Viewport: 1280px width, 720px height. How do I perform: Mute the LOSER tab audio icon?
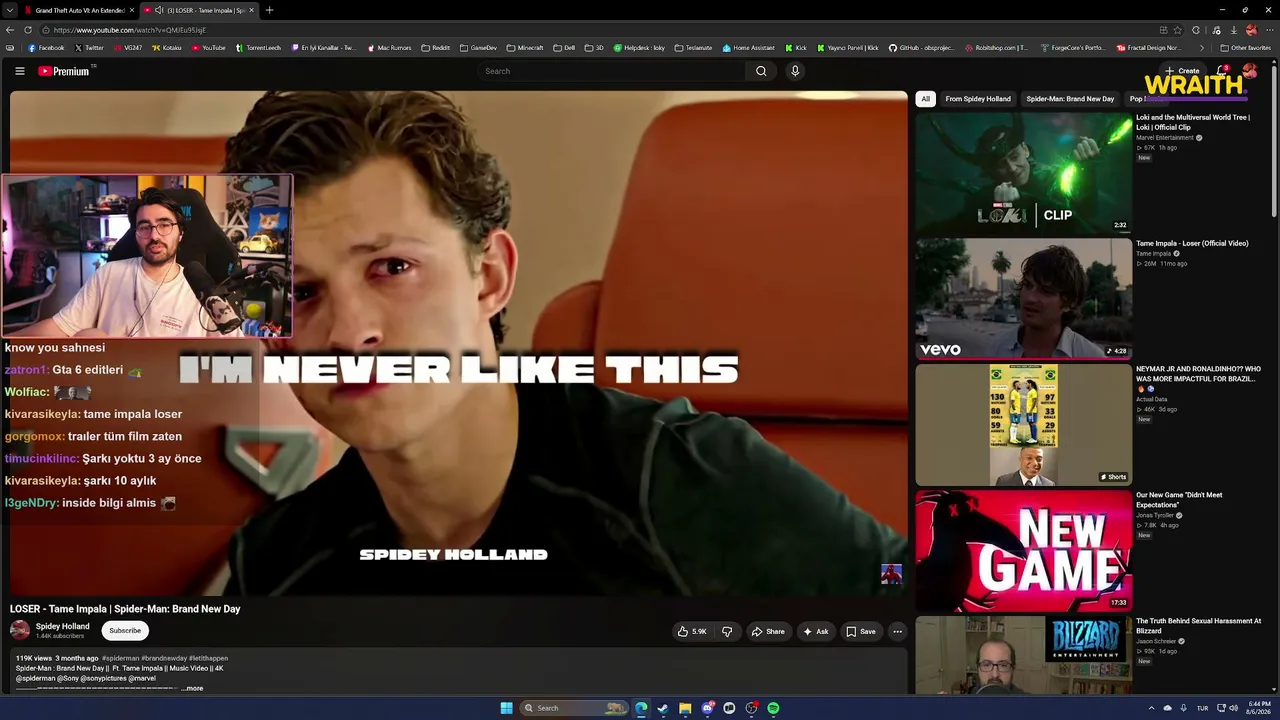pyautogui.click(x=159, y=10)
